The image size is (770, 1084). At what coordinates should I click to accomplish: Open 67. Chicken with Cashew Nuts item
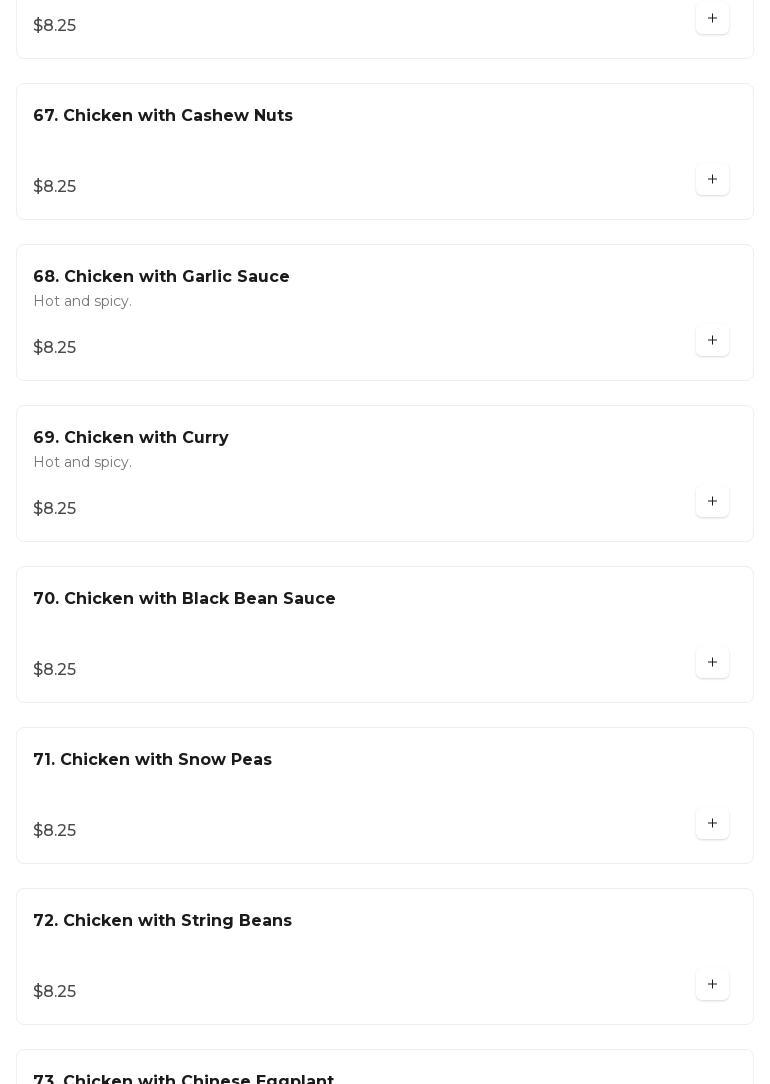[x=163, y=116]
